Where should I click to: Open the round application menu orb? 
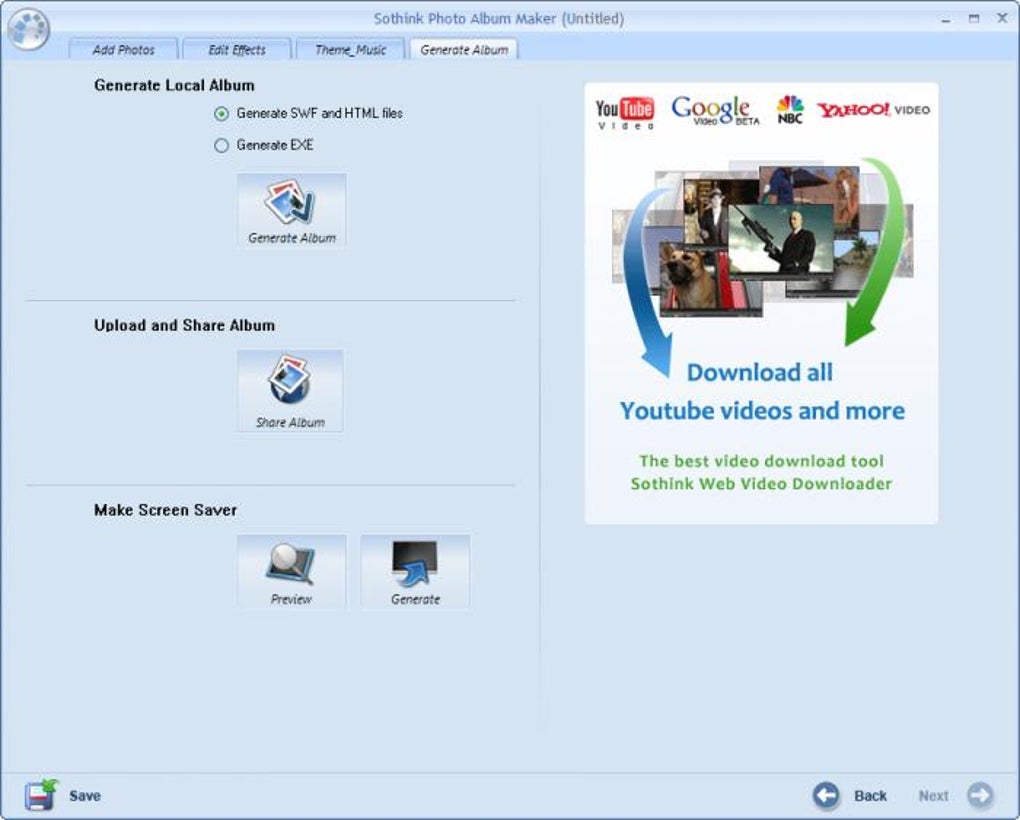point(28,28)
